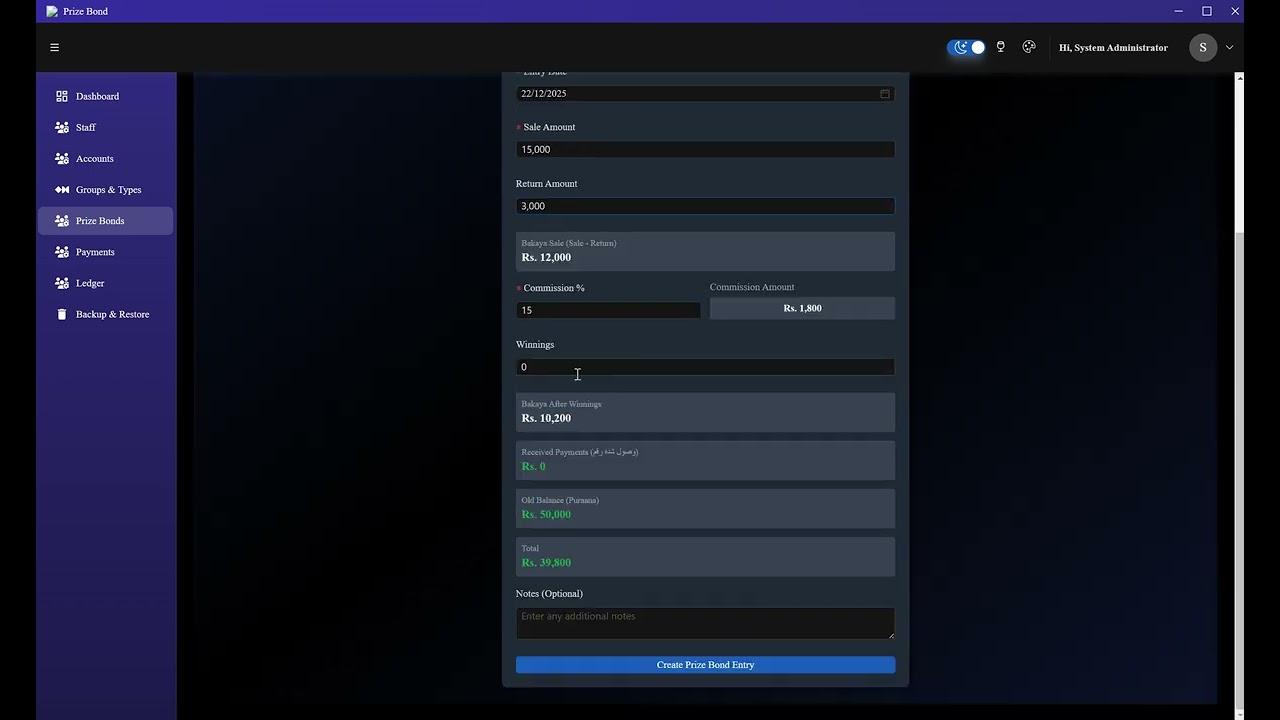
Task: Focus the Return Amount input
Action: point(705,206)
